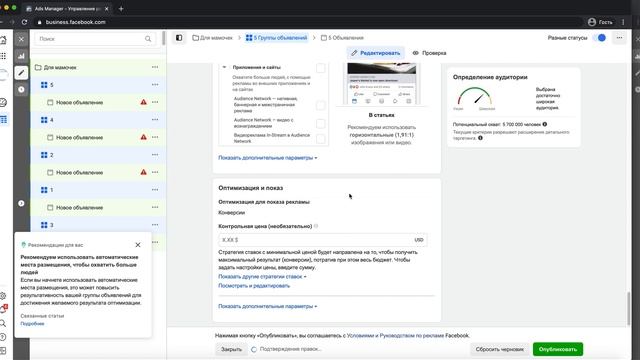Open options menu for ad set 5
This screenshot has width=640, height=360.
(155, 85)
